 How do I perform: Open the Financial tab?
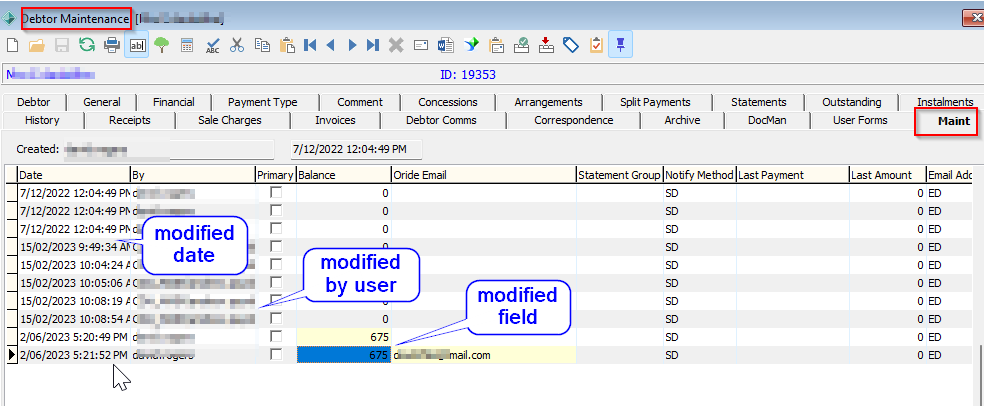[174, 102]
